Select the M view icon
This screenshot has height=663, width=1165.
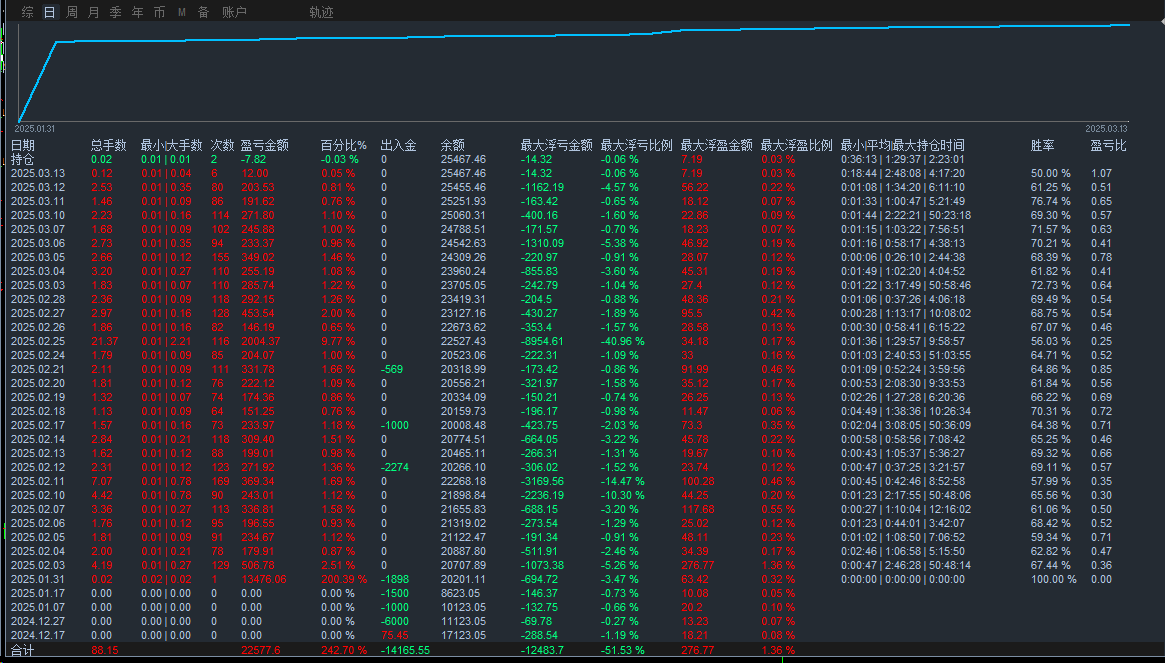point(180,12)
